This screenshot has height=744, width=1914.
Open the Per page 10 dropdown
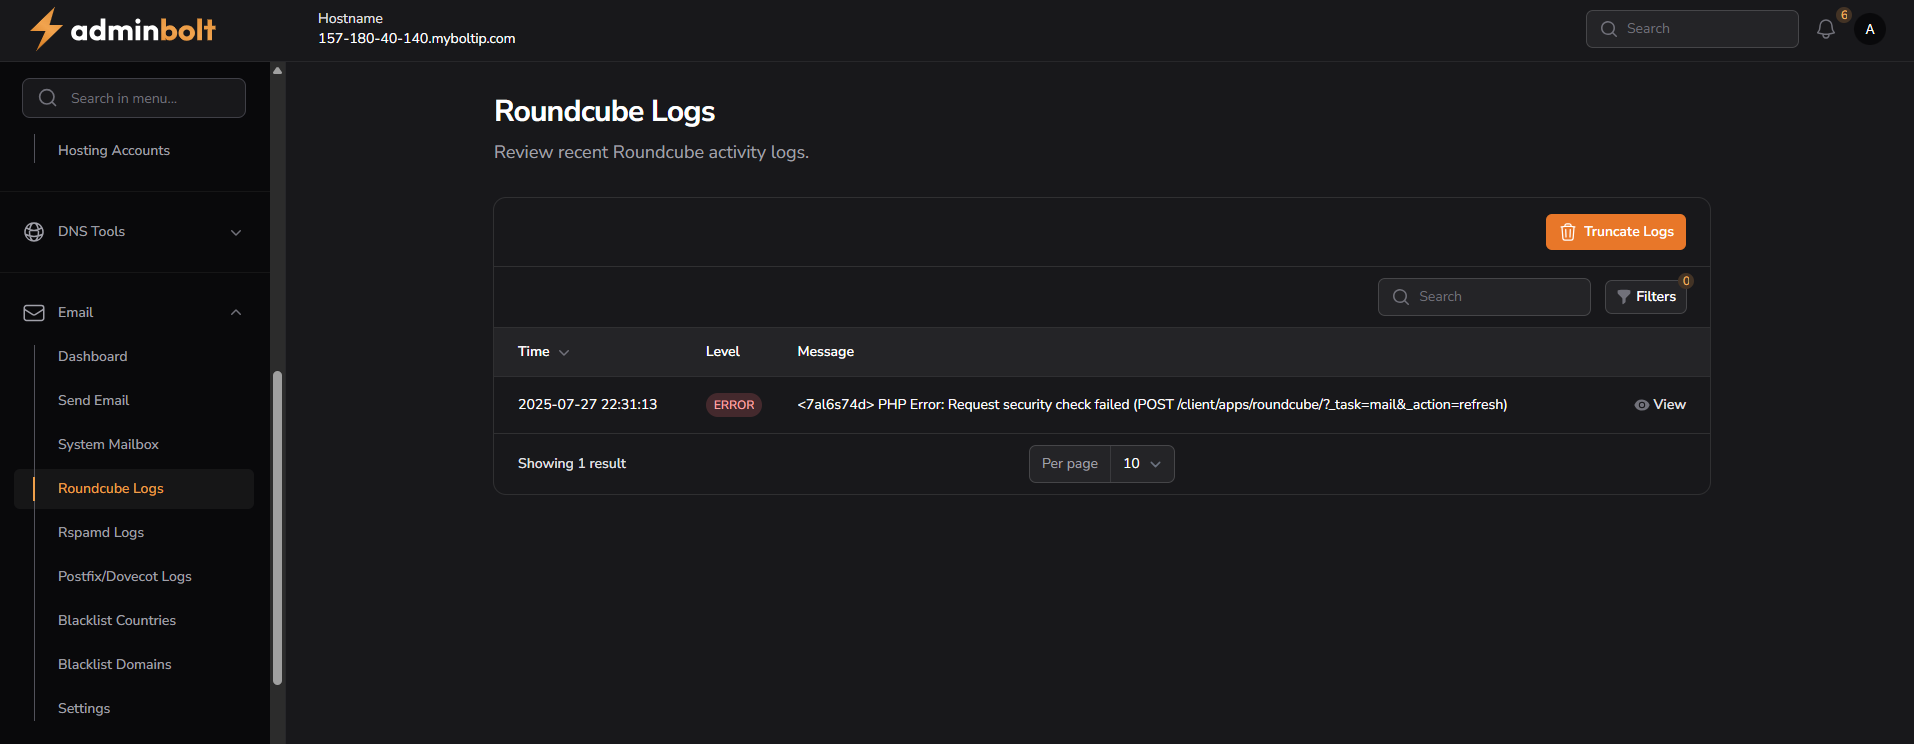[x=1142, y=464]
